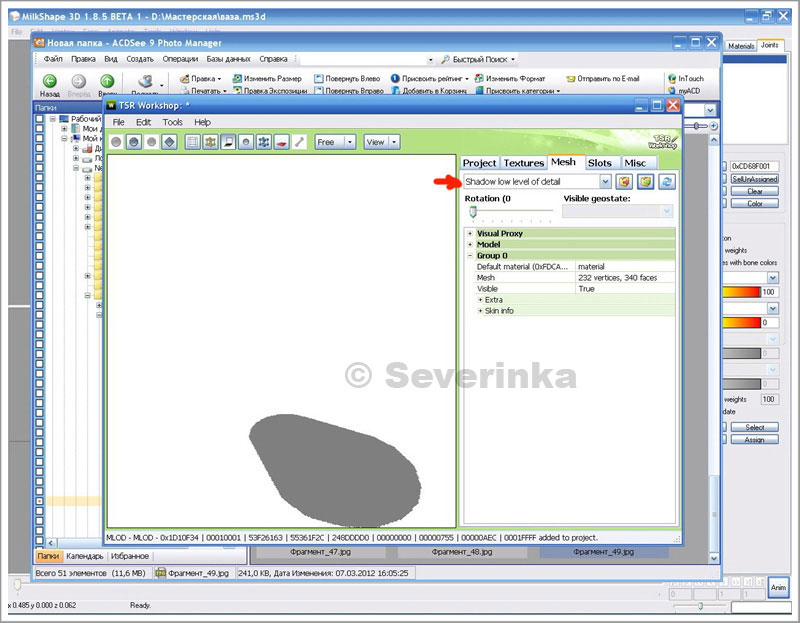Click the bone tool icon in TSR Workshop toolbar
Screen dimensions: 800x623
299,142
